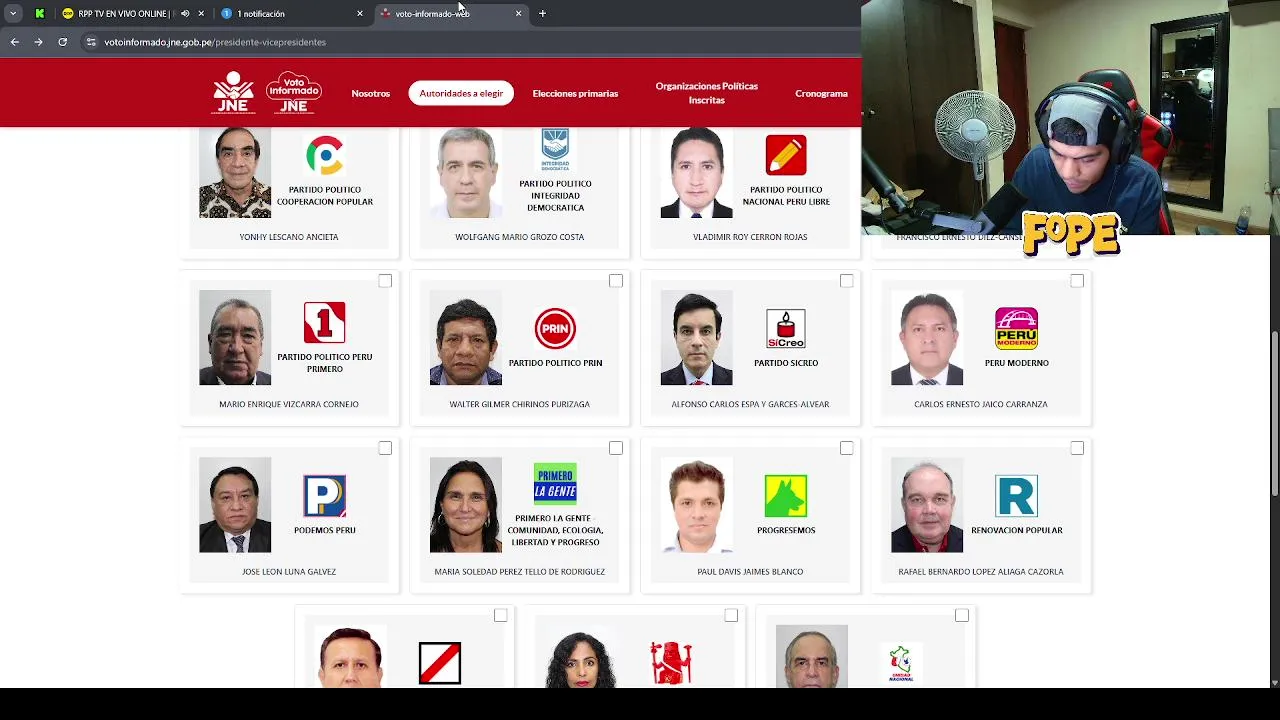Image resolution: width=1280 pixels, height=720 pixels.
Task: Click the JNE institutional logo in header
Action: coord(233,93)
